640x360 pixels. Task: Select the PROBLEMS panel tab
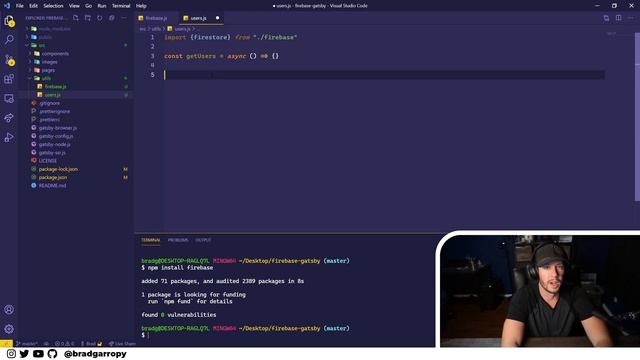point(178,240)
